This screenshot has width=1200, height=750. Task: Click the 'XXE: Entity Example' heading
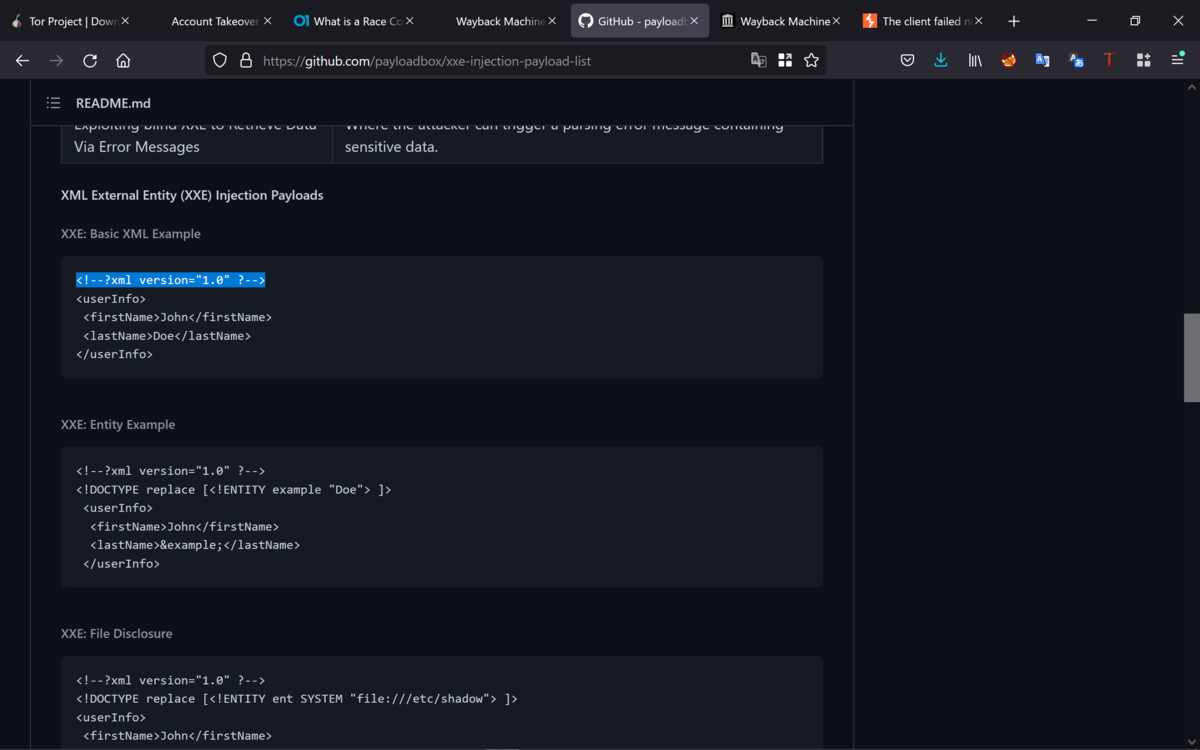pyautogui.click(x=118, y=425)
